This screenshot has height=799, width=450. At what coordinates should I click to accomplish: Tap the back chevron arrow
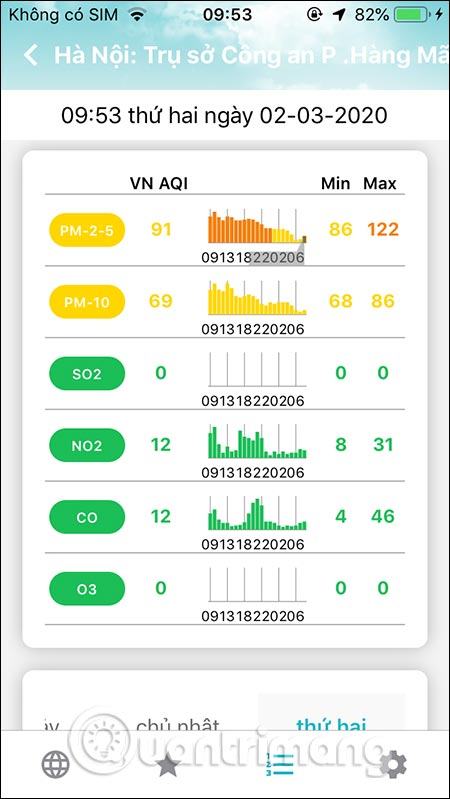pyautogui.click(x=31, y=55)
